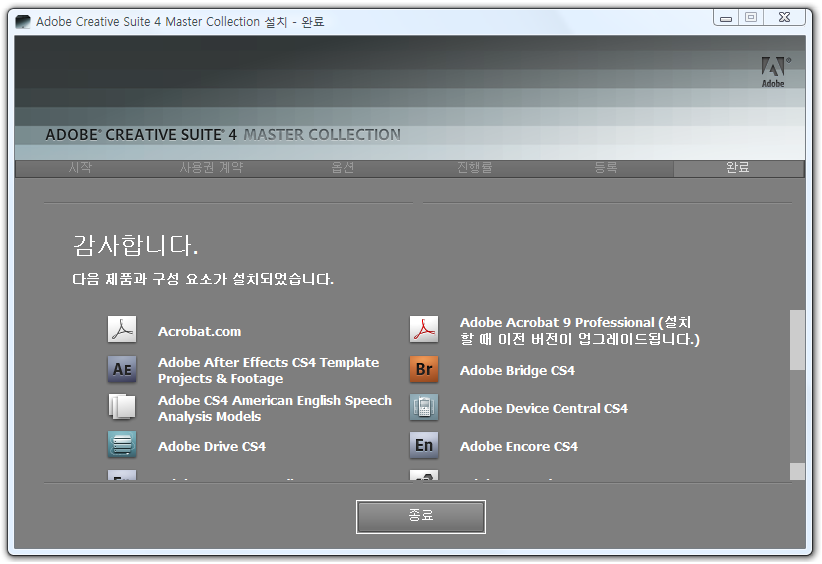Select the 시작 step tab
Viewport: 822px width, 564px height.
[80, 168]
